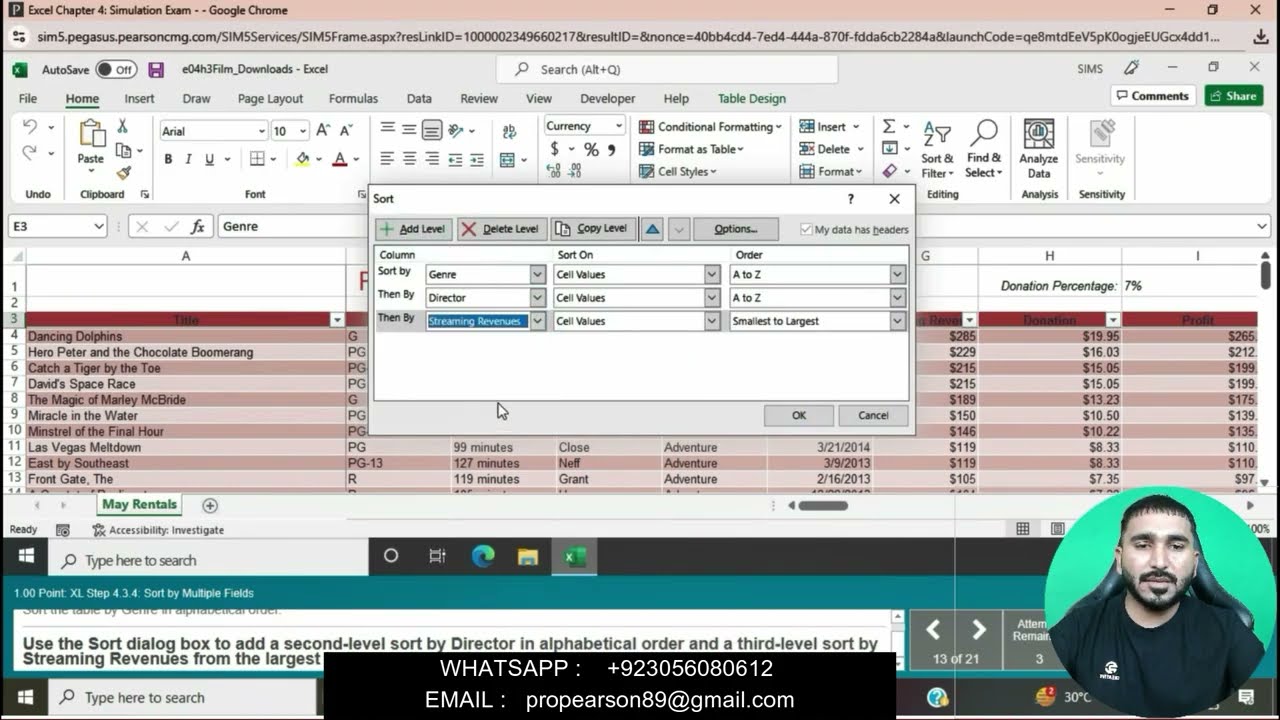1280x720 pixels.
Task: Open Sort & Filter in the ribbon
Action: click(x=937, y=148)
